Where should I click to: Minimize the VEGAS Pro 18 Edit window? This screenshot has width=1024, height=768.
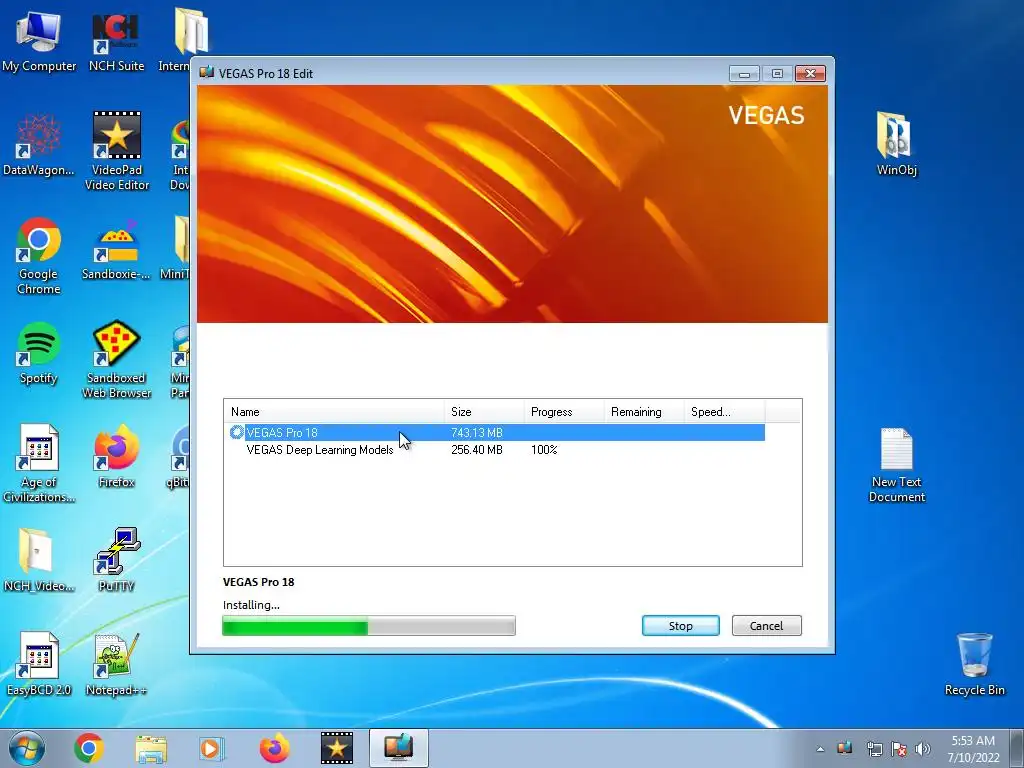pos(744,74)
